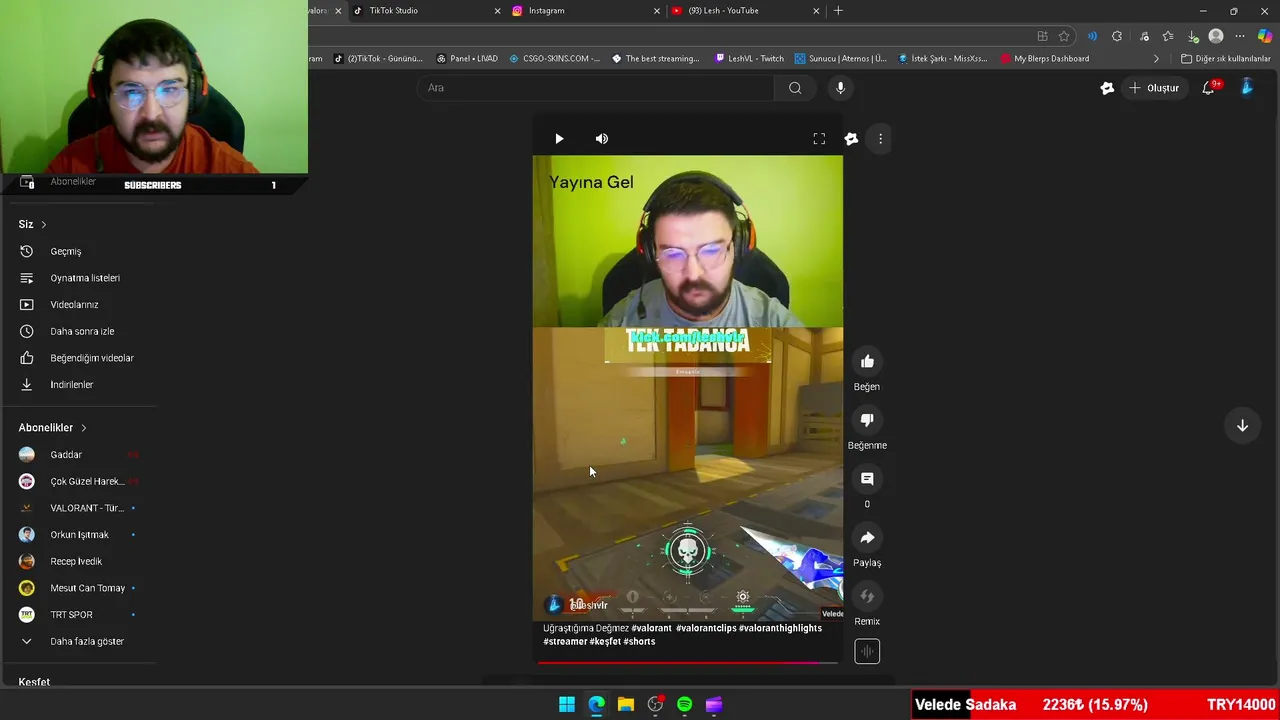Screen dimensions: 1280x720
Task: Open Mesut Can Tomay channel
Action: 78,588
